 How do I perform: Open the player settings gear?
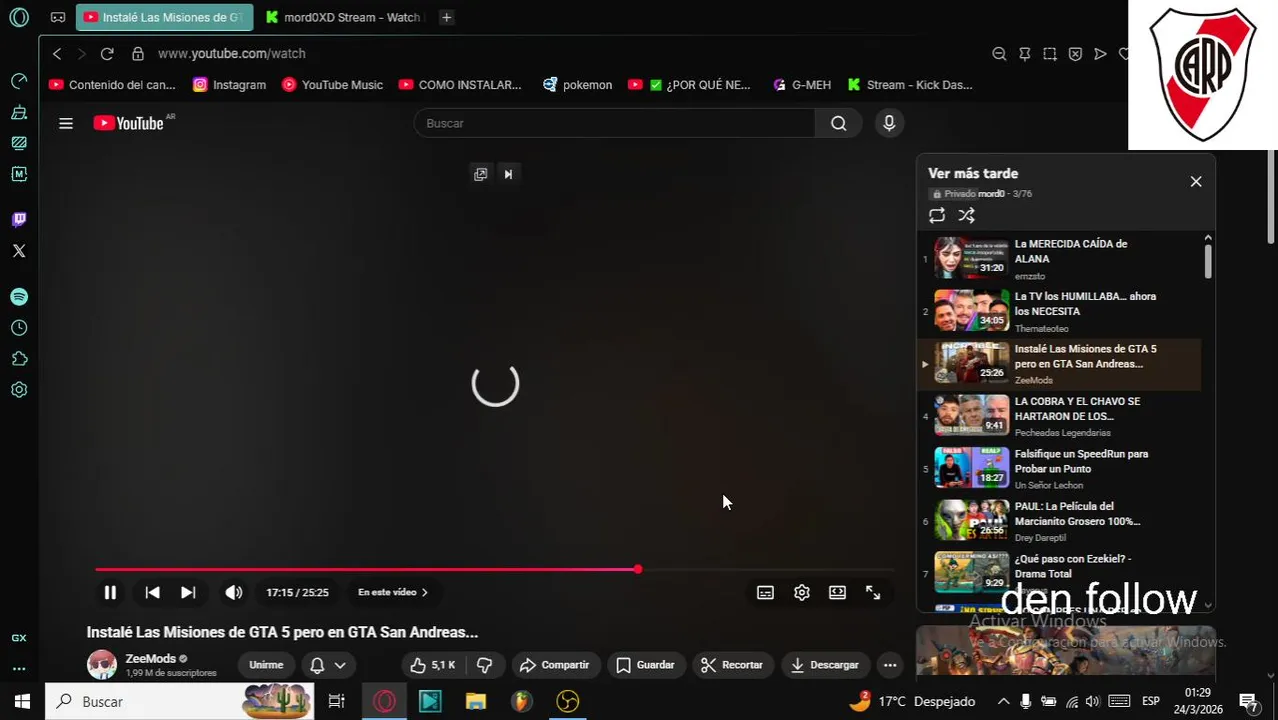point(801,592)
